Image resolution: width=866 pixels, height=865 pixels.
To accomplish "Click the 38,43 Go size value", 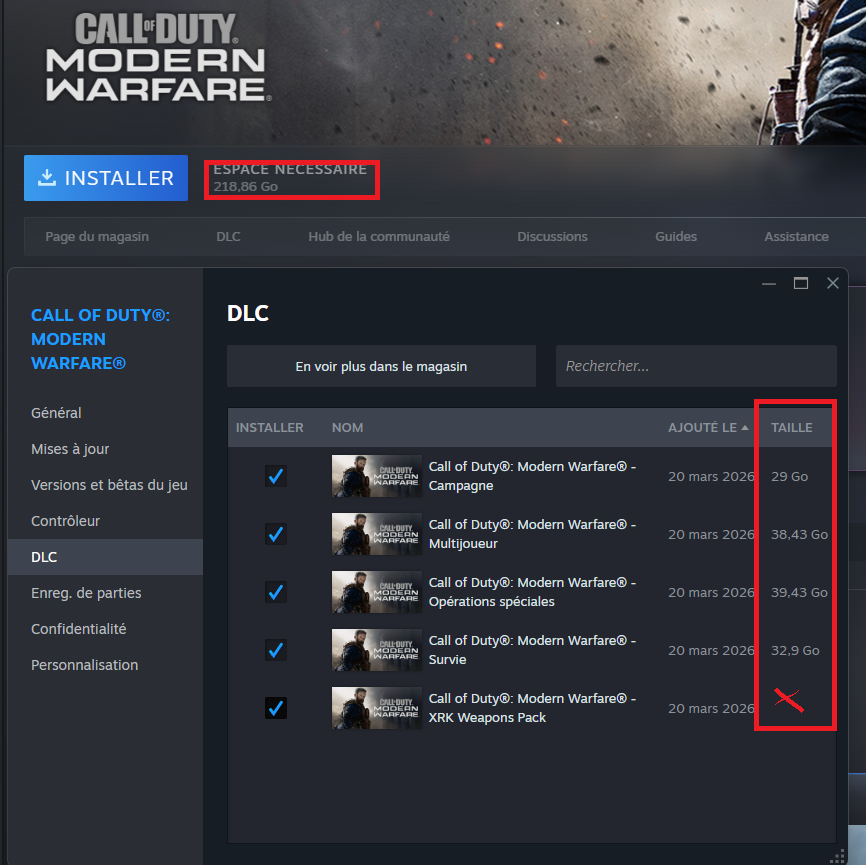I will tap(799, 534).
